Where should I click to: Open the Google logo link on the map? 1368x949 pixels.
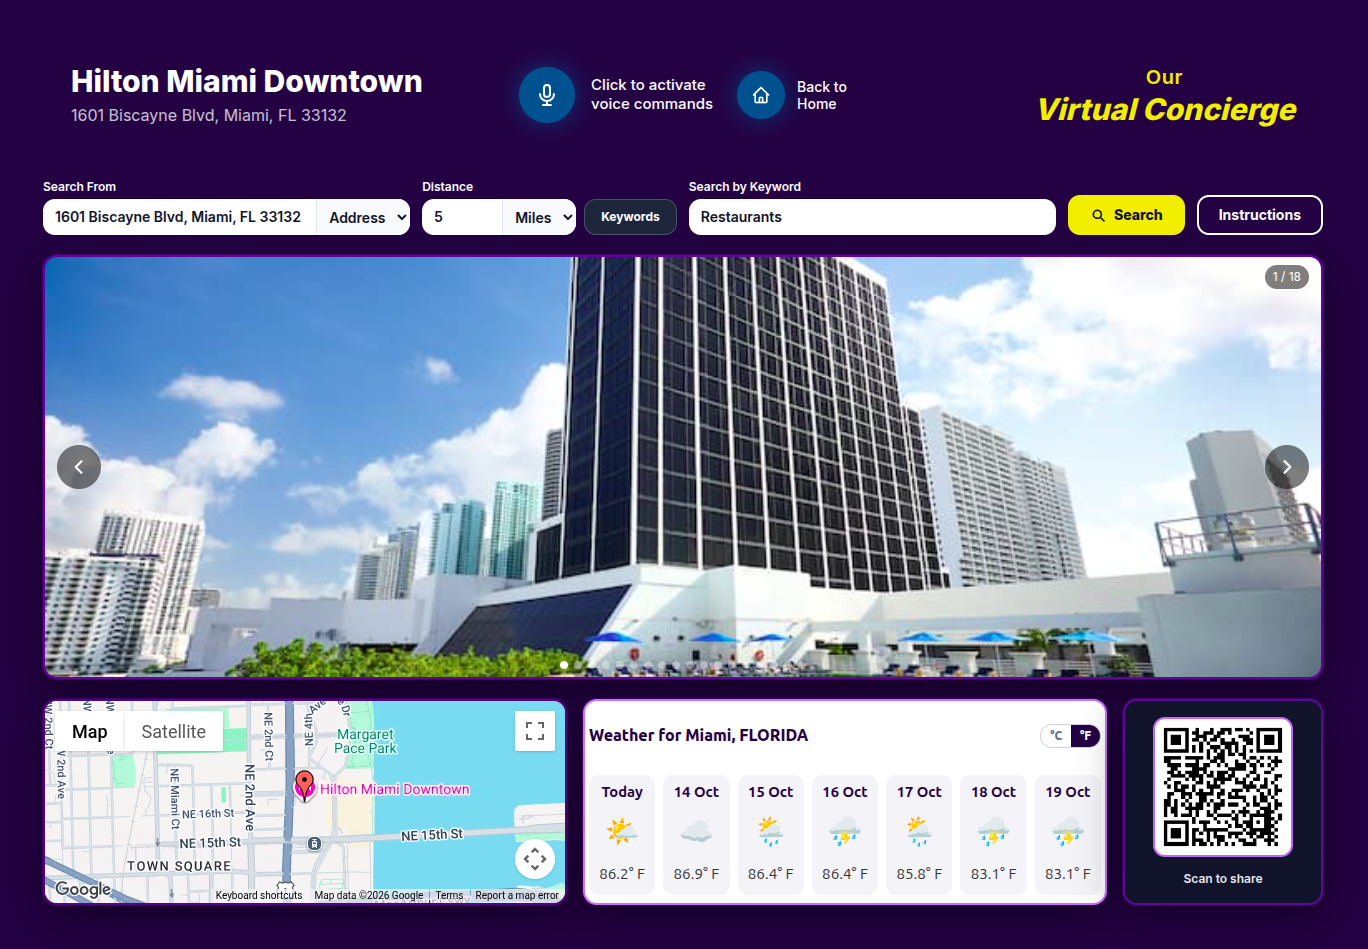[x=83, y=889]
